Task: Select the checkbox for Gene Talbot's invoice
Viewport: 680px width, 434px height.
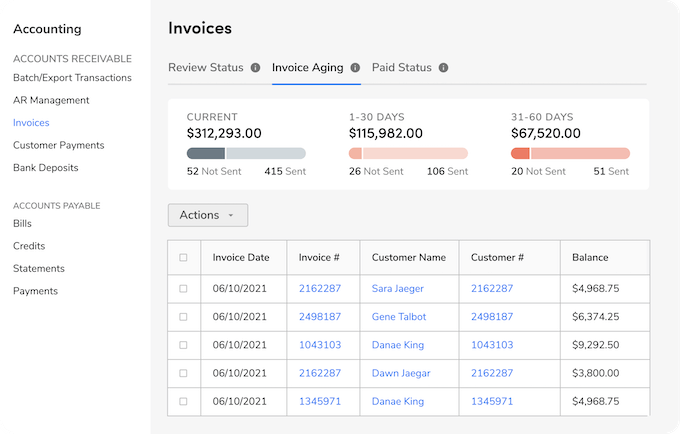Action: click(183, 317)
